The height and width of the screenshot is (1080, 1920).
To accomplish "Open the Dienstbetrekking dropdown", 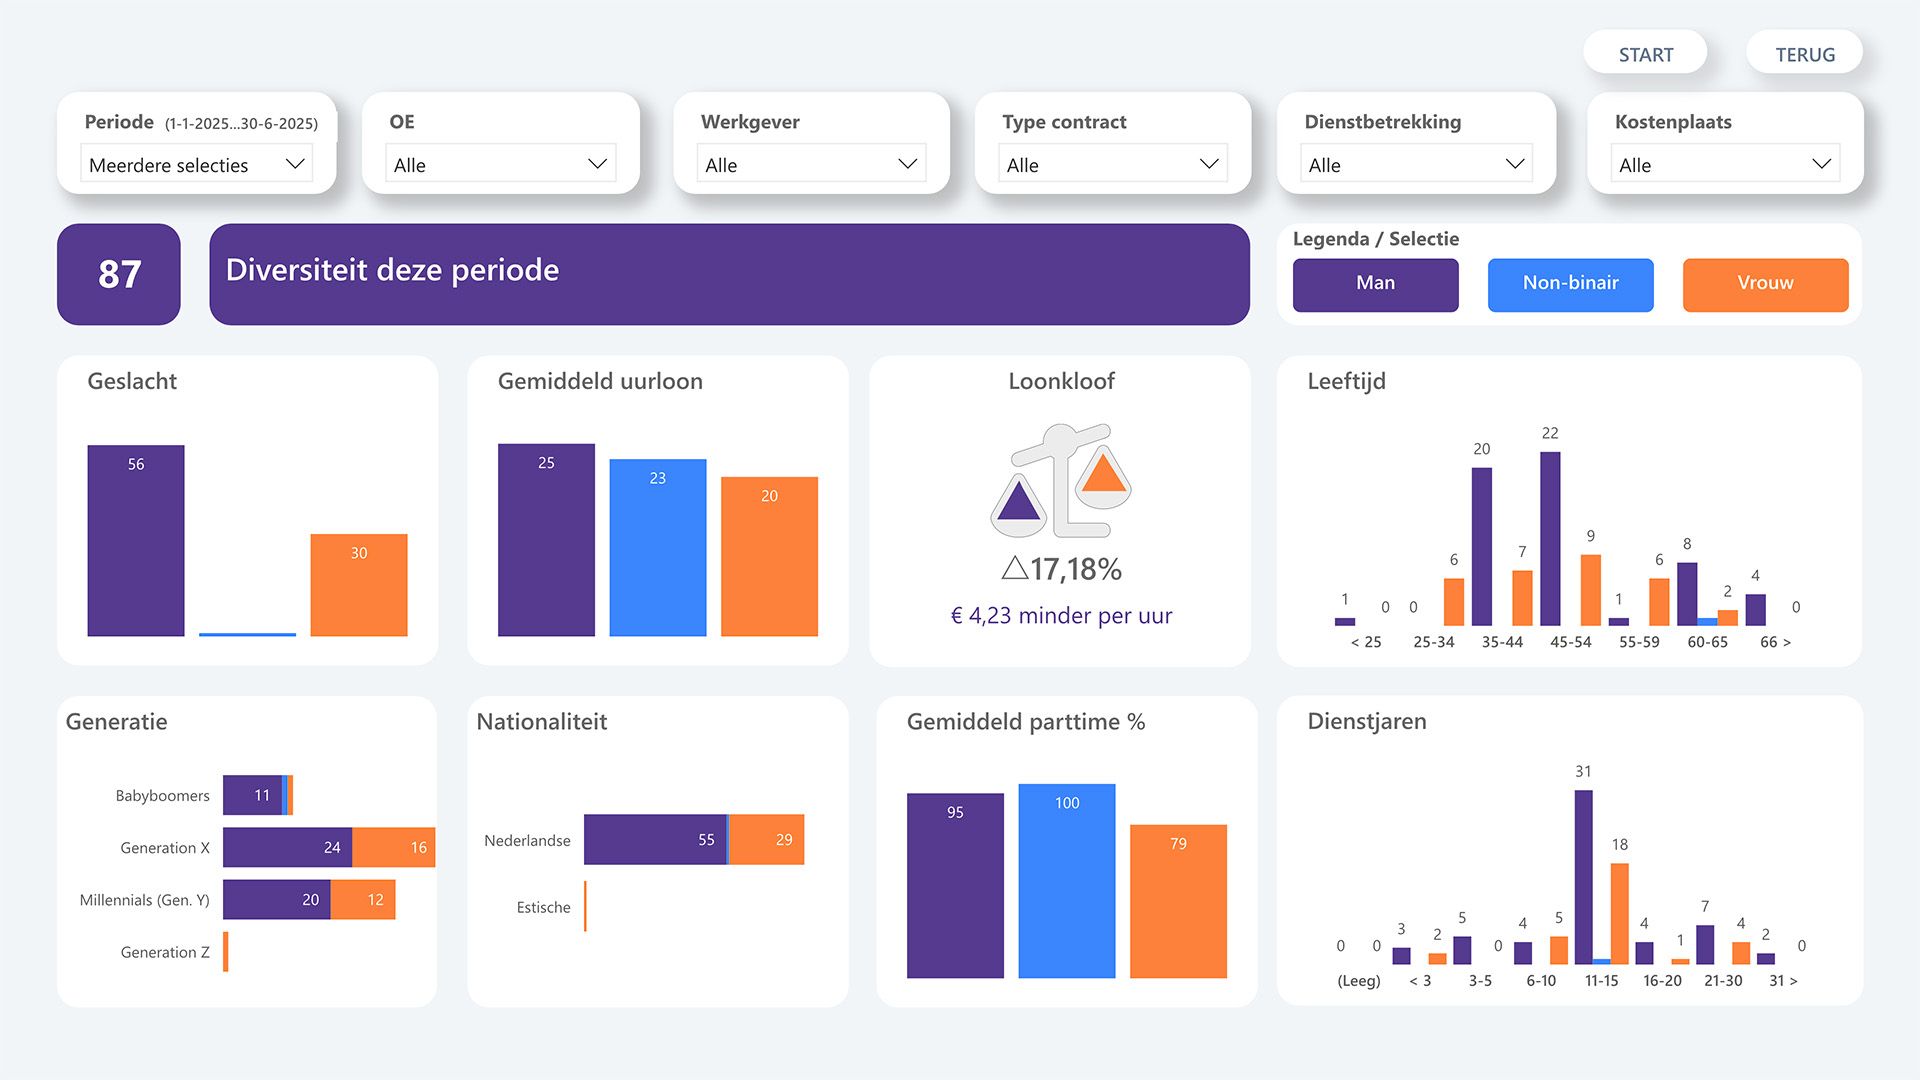I will click(x=1416, y=164).
